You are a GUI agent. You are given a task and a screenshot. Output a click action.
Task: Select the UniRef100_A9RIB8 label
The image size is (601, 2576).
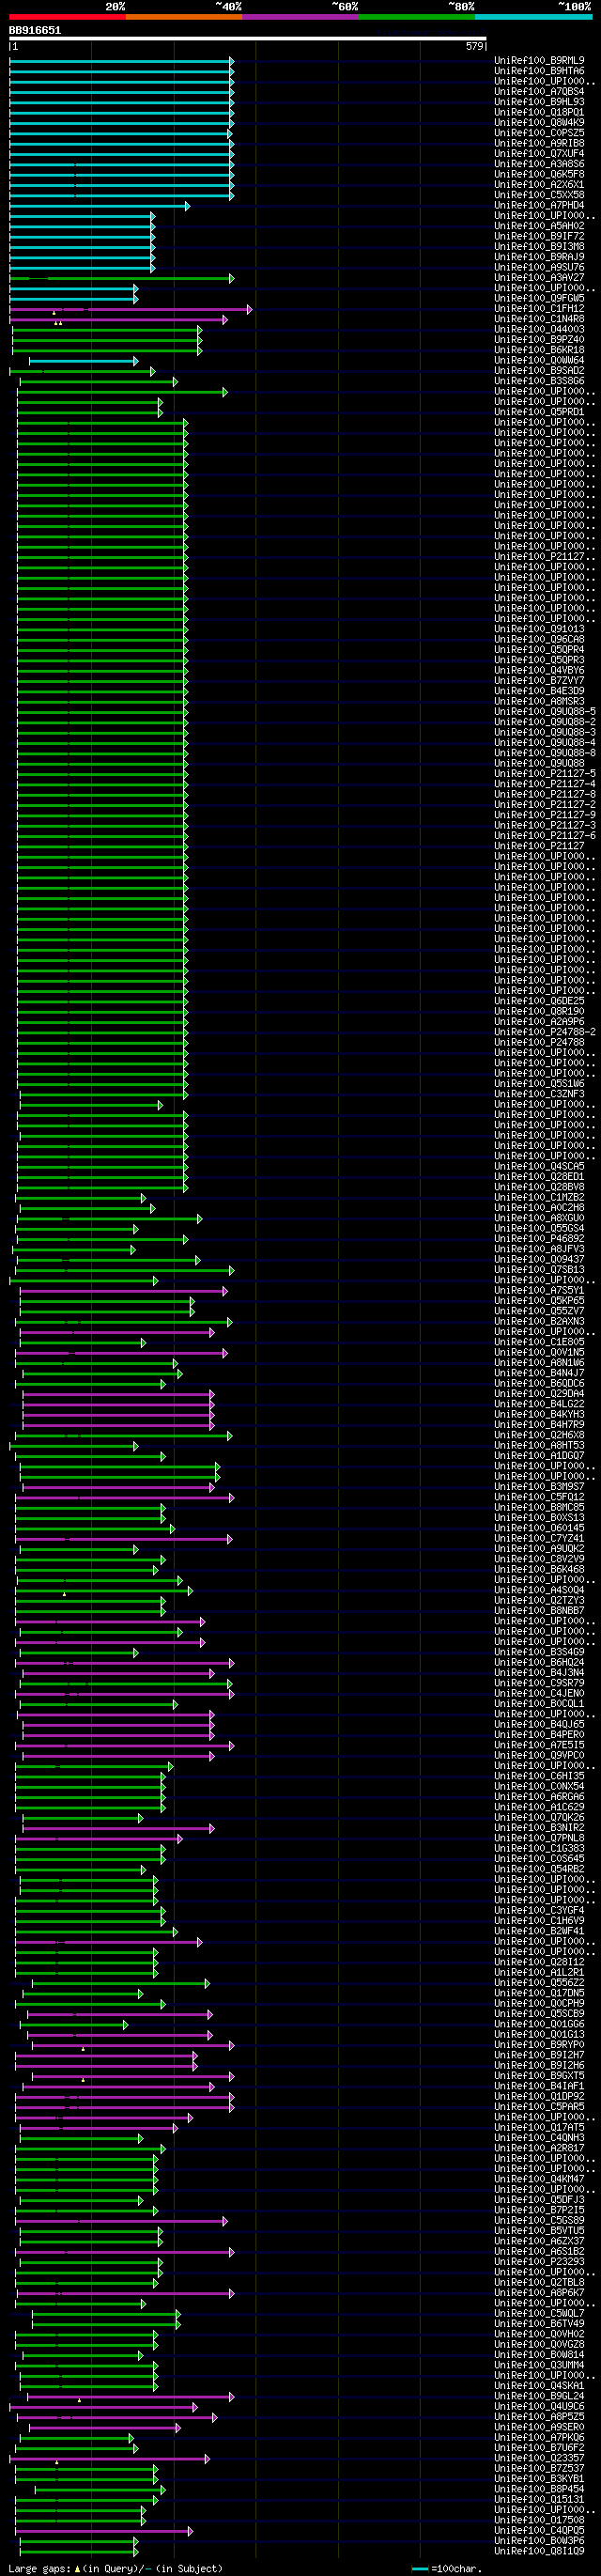click(x=539, y=144)
